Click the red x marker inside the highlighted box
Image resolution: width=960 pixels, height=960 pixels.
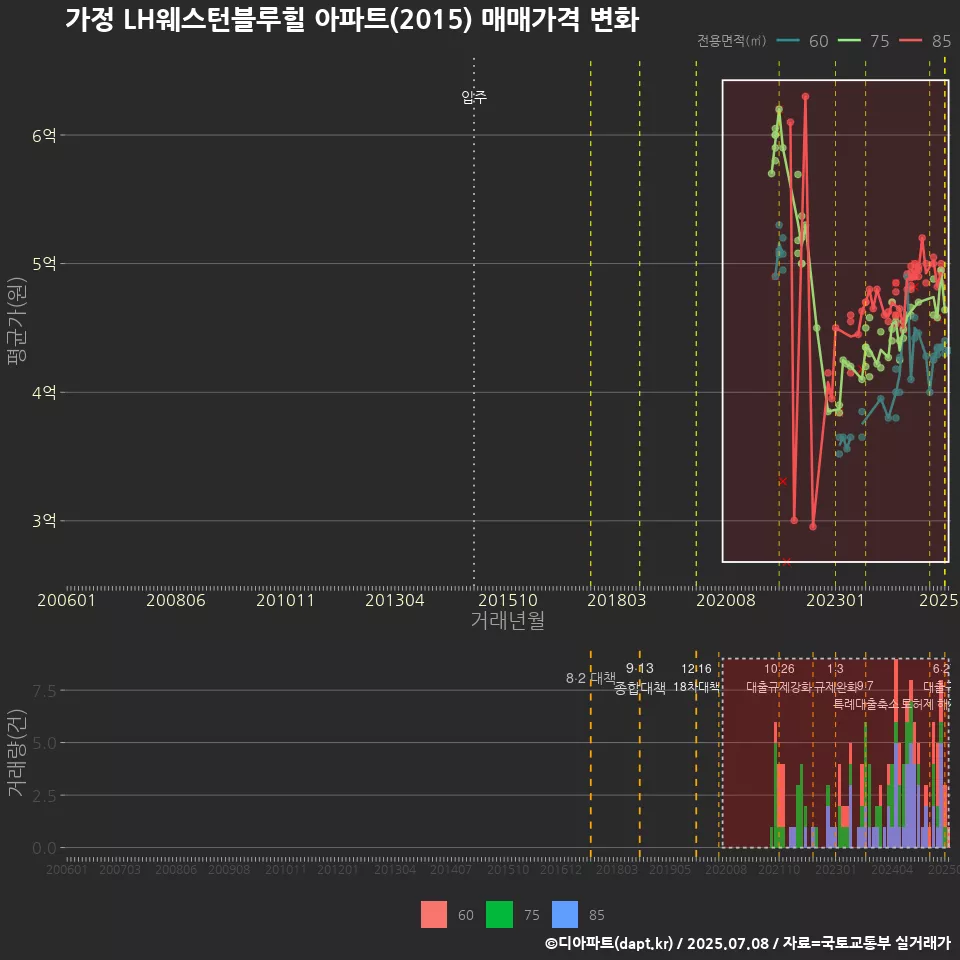(782, 481)
